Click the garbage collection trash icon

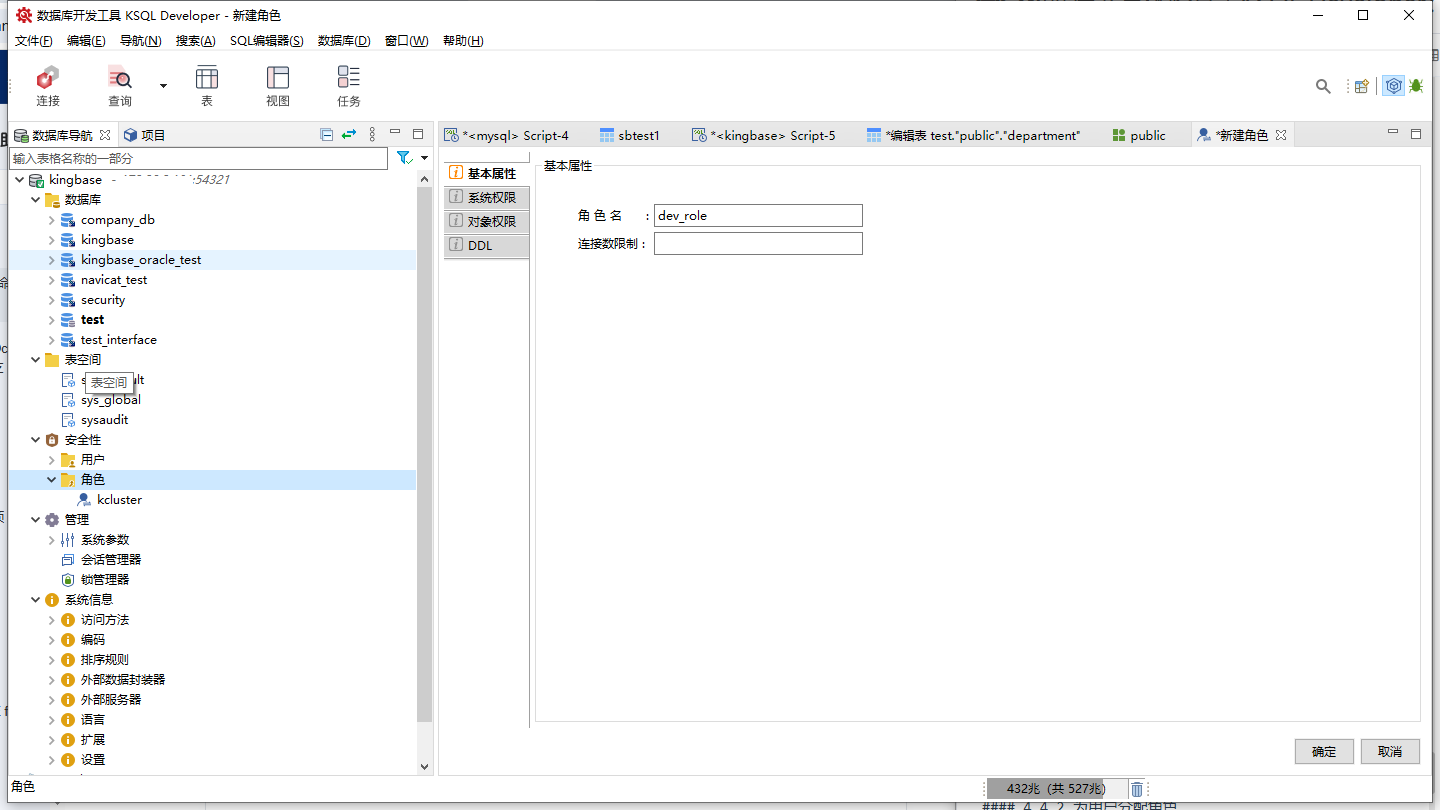[x=1137, y=789]
